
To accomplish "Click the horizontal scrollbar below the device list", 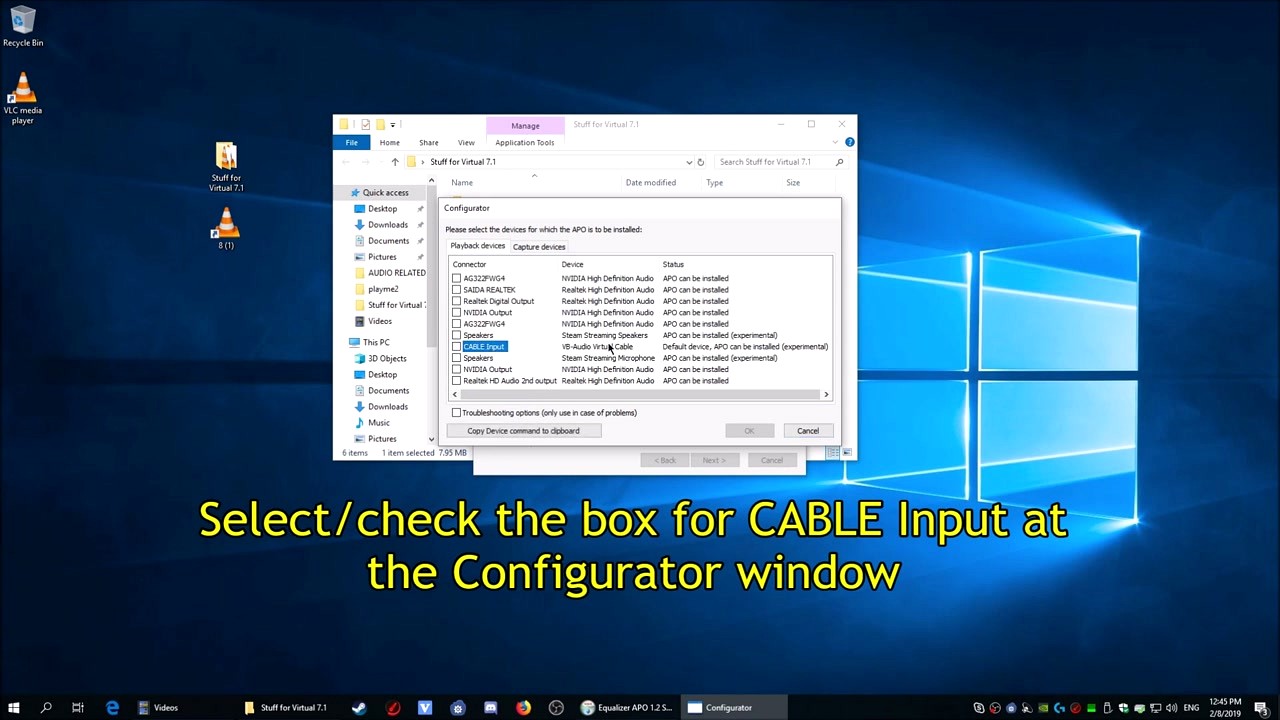I will [640, 394].
